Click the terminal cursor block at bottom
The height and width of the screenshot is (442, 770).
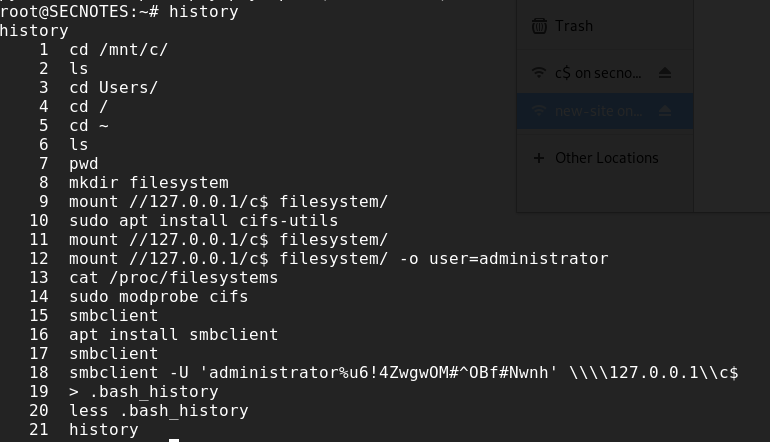pos(174,440)
